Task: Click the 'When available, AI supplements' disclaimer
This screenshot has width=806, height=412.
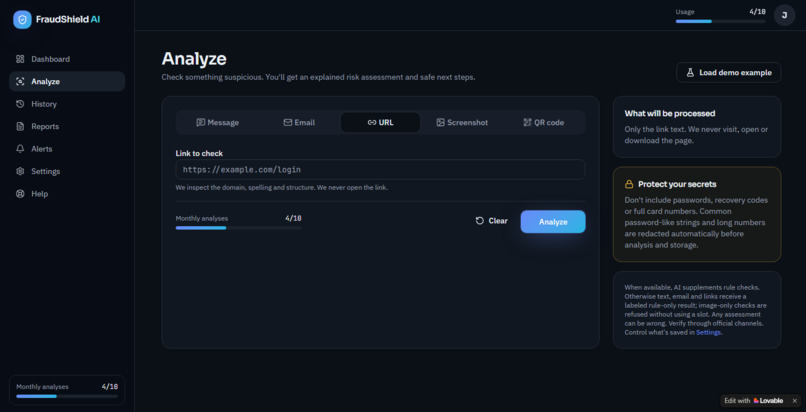Action: click(693, 310)
